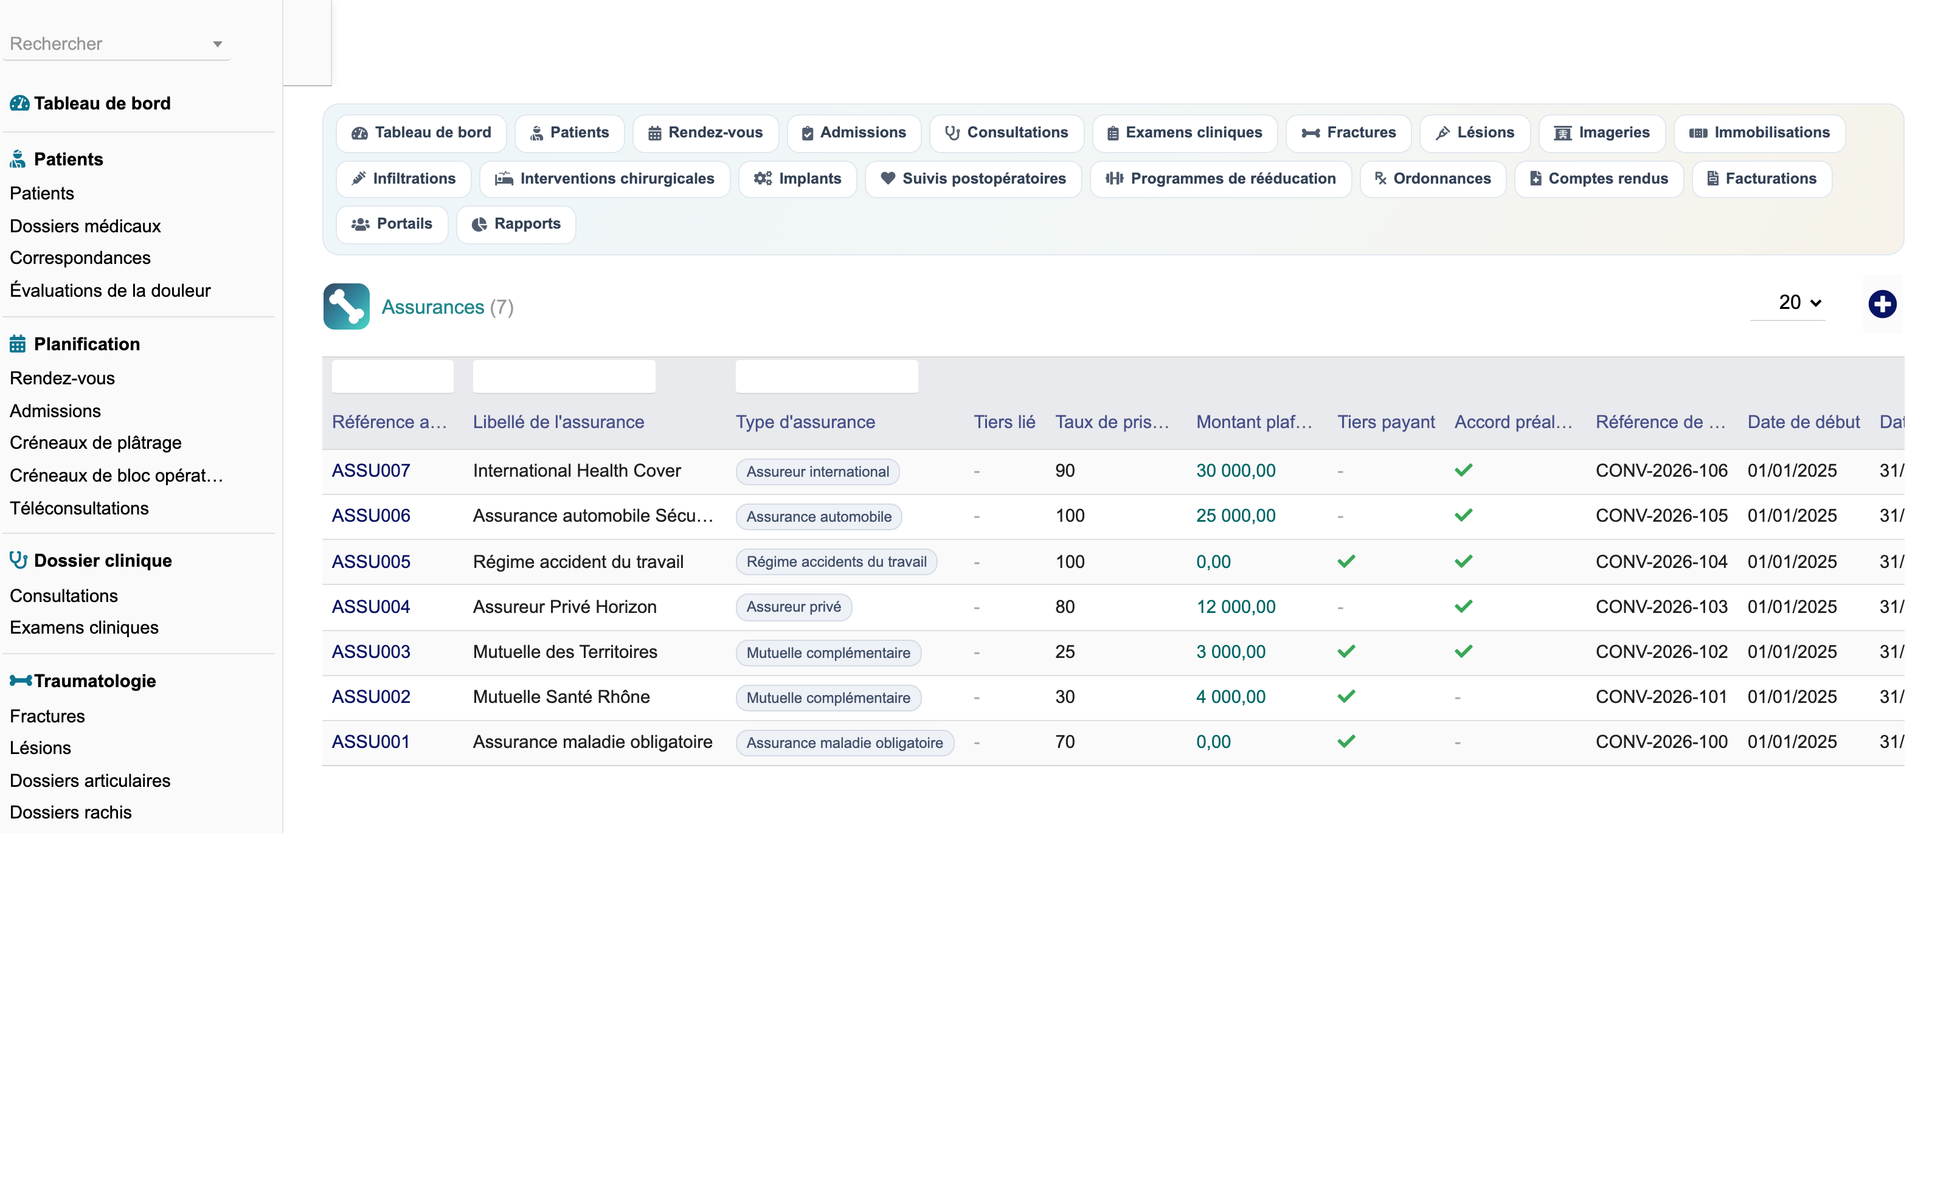
Task: Click the Patients top tab label
Action: point(579,133)
